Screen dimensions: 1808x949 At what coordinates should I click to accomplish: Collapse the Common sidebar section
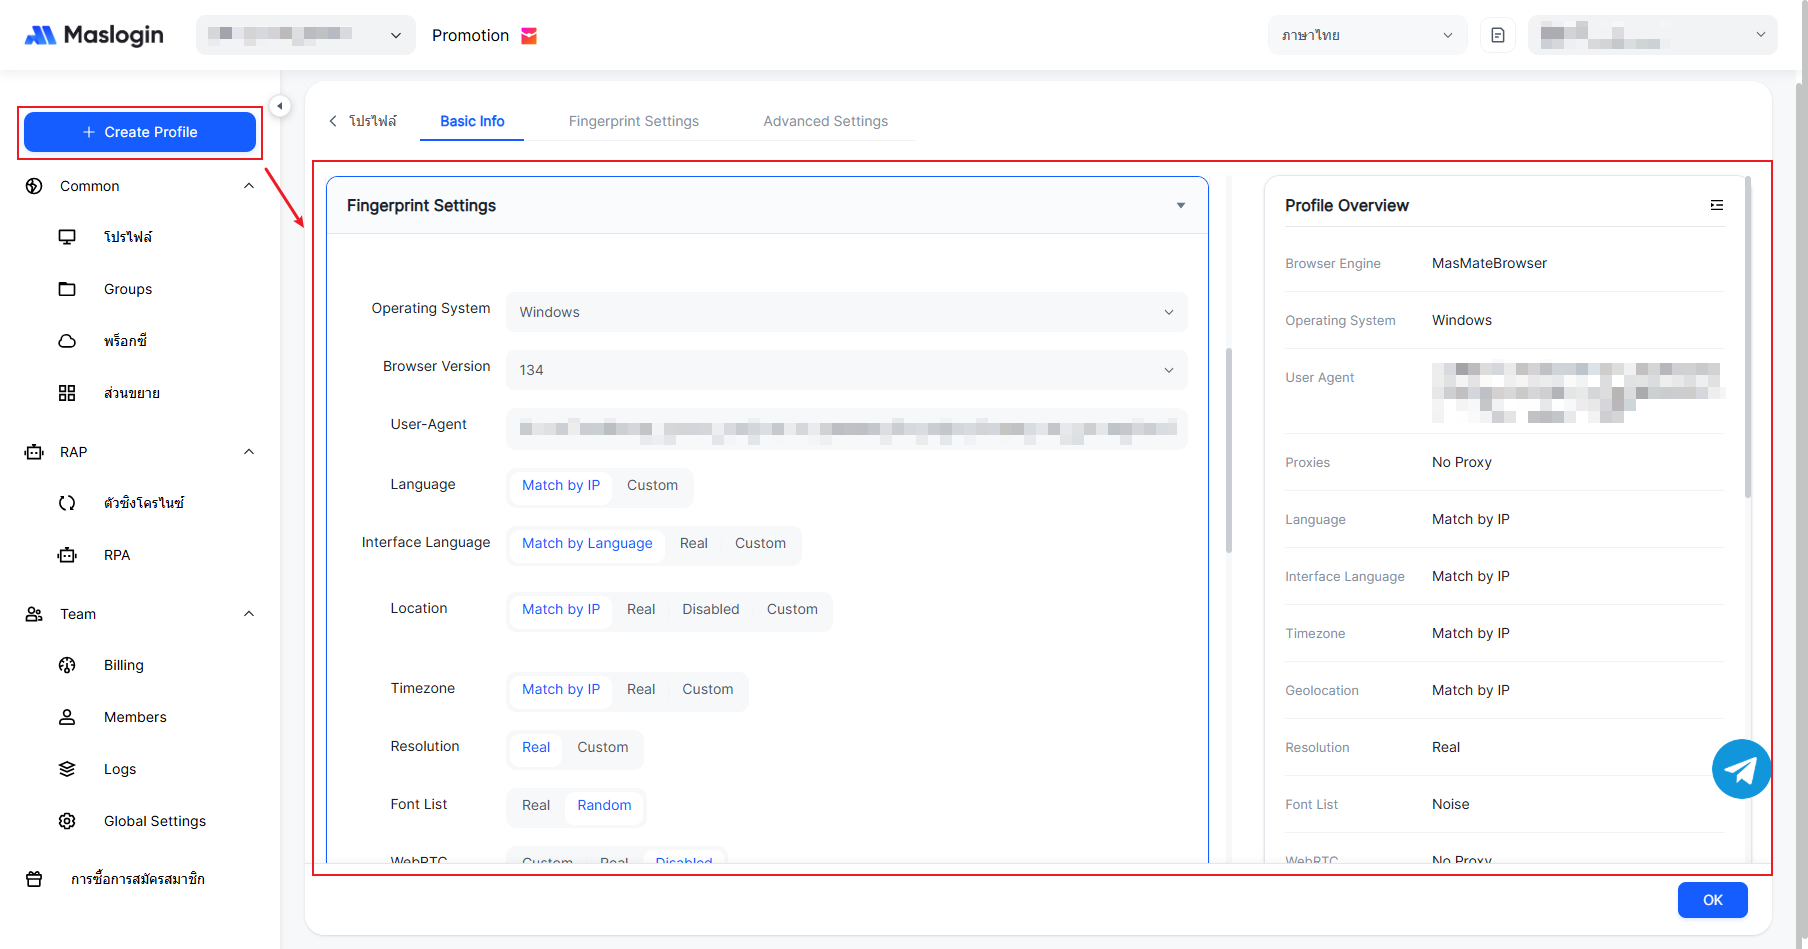point(249,186)
